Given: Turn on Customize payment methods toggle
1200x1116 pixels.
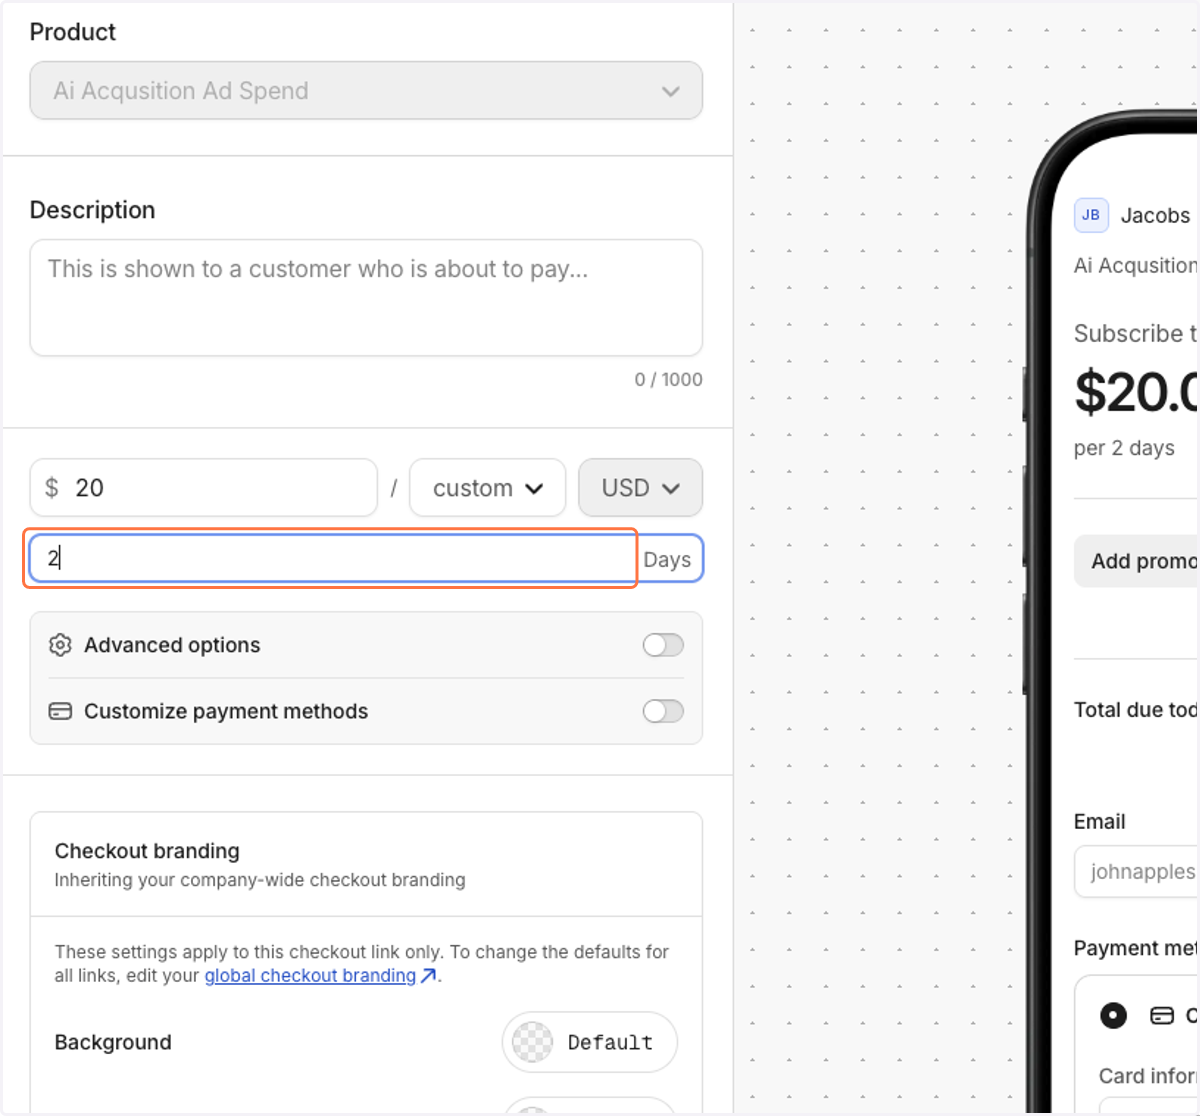Looking at the screenshot, I should [x=663, y=711].
